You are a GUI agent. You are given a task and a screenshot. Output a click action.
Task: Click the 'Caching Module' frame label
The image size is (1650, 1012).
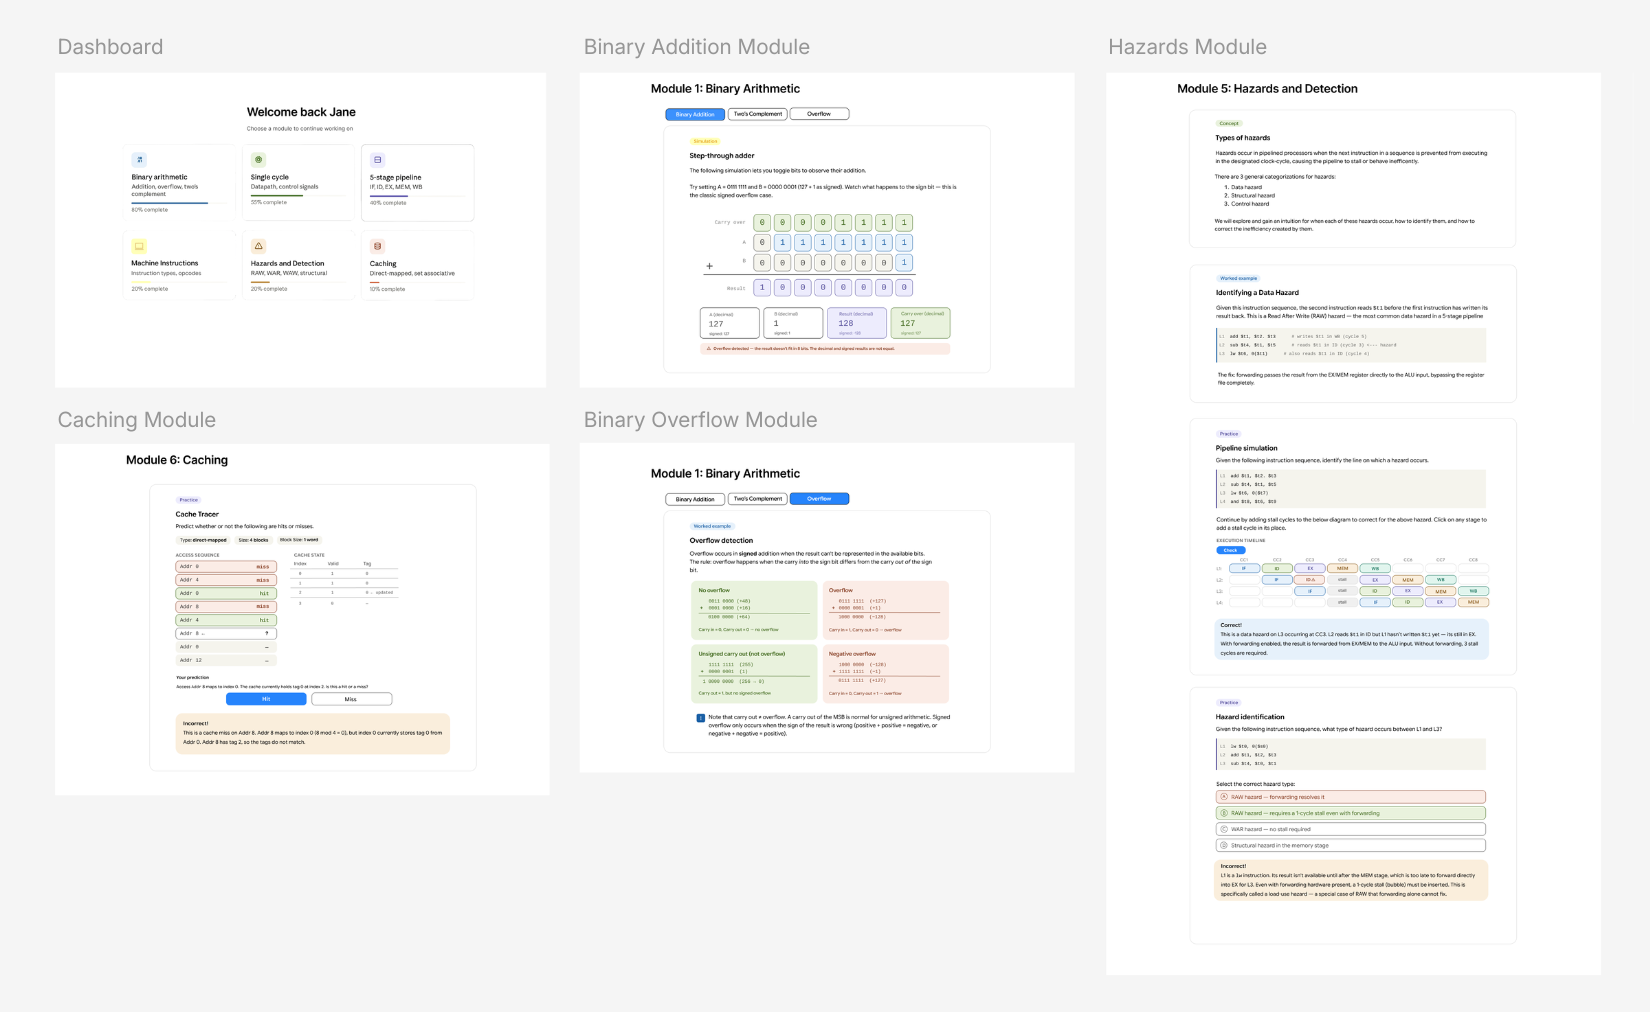pos(137,420)
